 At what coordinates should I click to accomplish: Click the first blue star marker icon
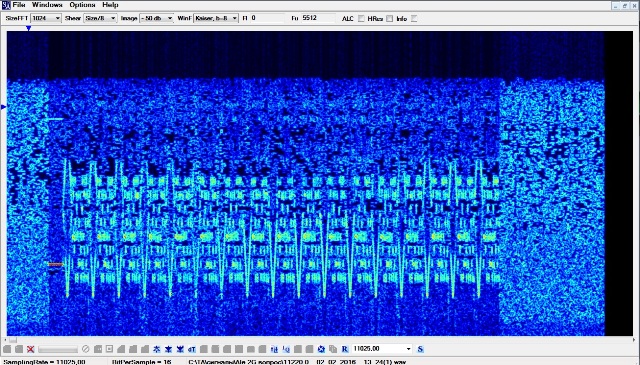pos(156,349)
